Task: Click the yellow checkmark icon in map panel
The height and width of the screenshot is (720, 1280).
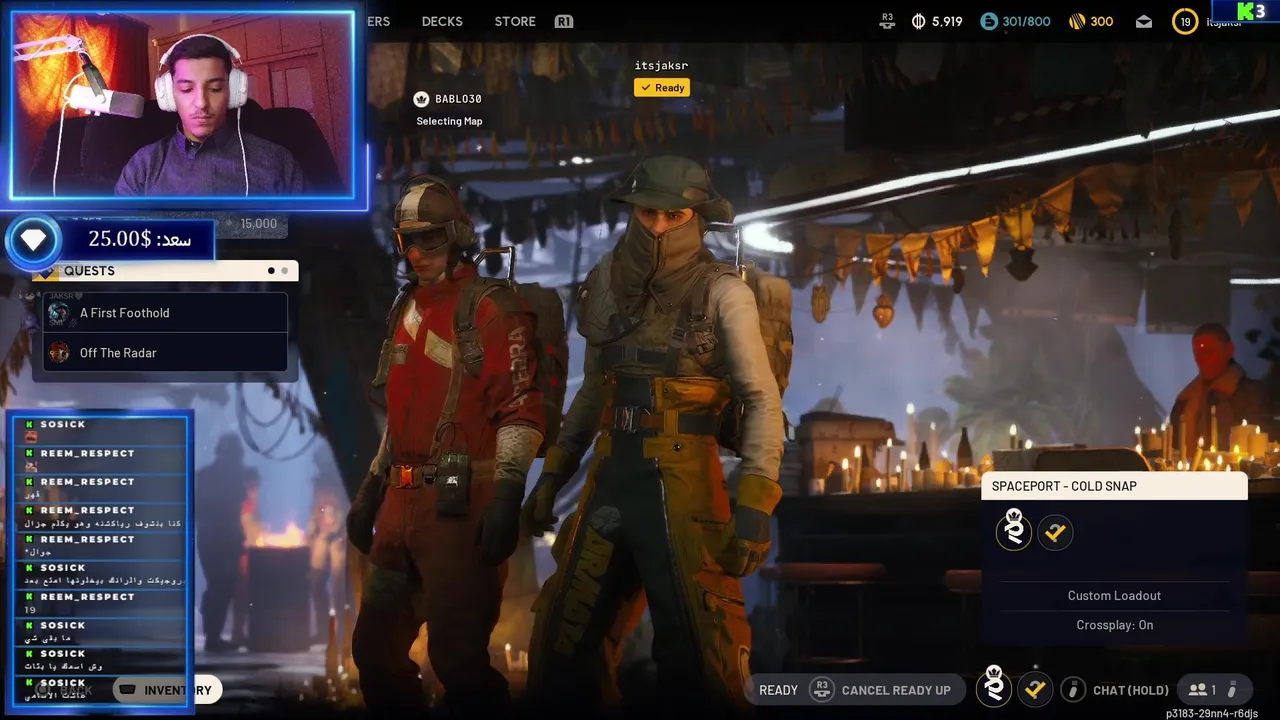Action: tap(1055, 533)
